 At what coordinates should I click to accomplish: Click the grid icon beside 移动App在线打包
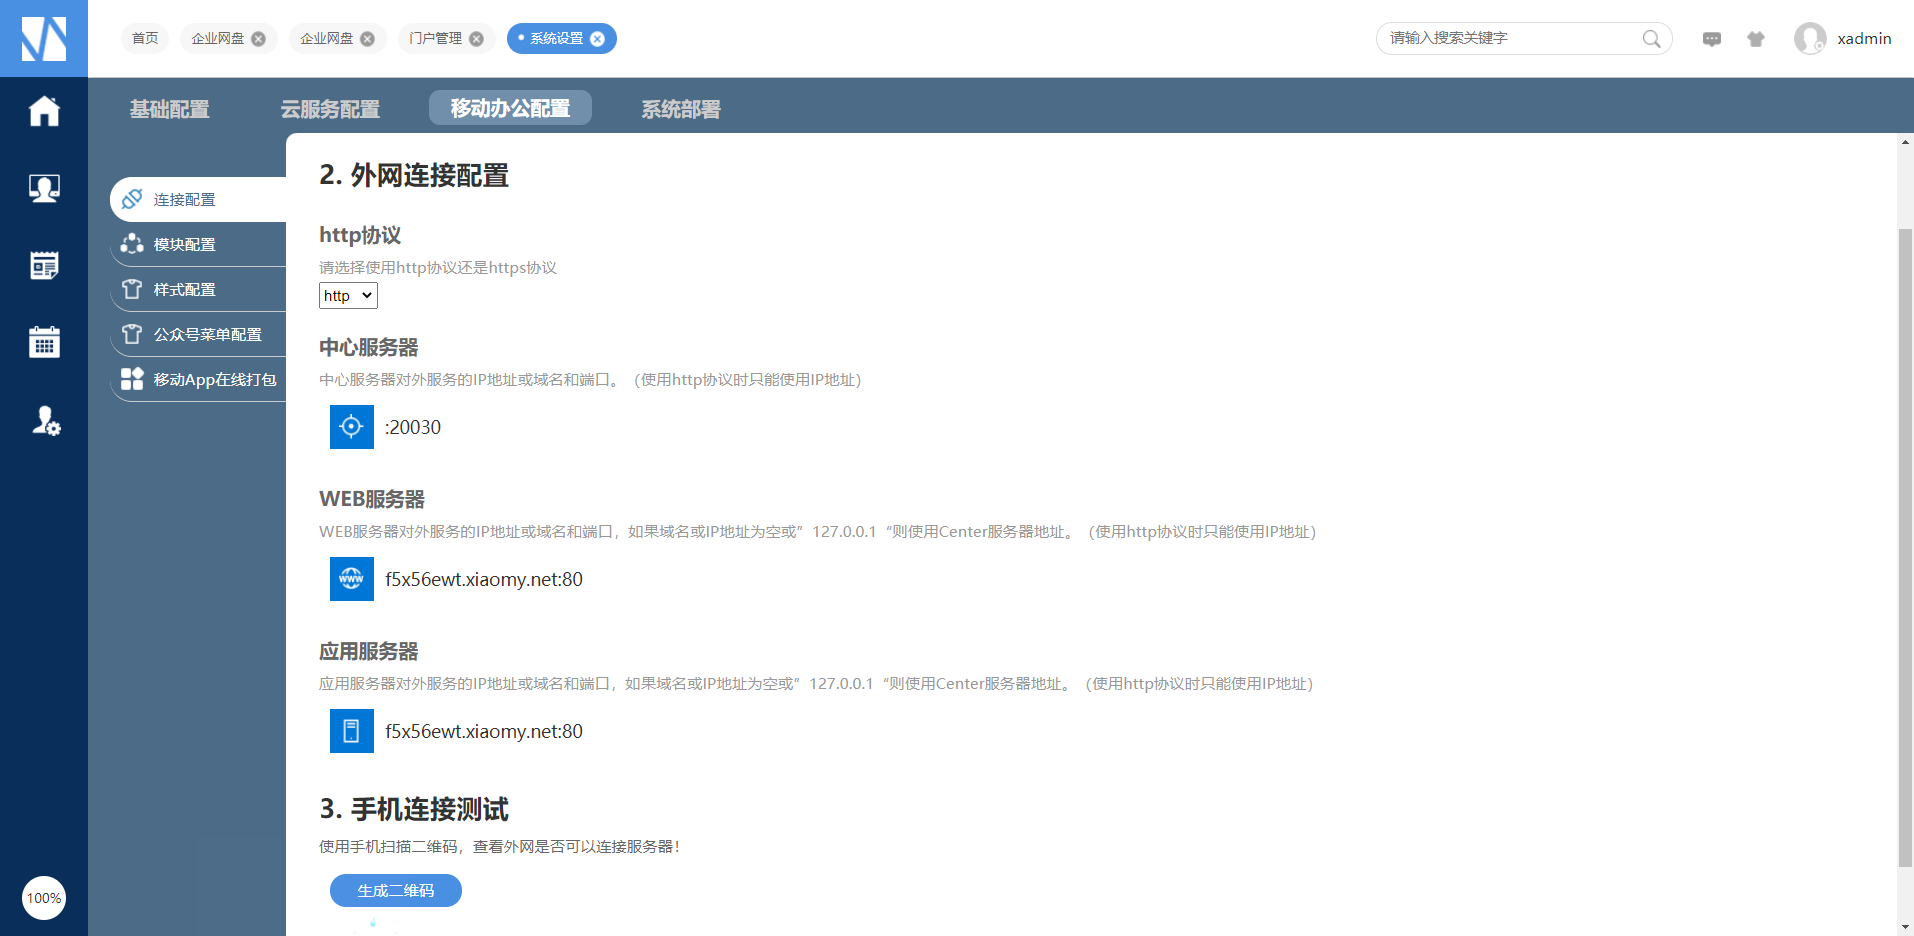(x=132, y=379)
